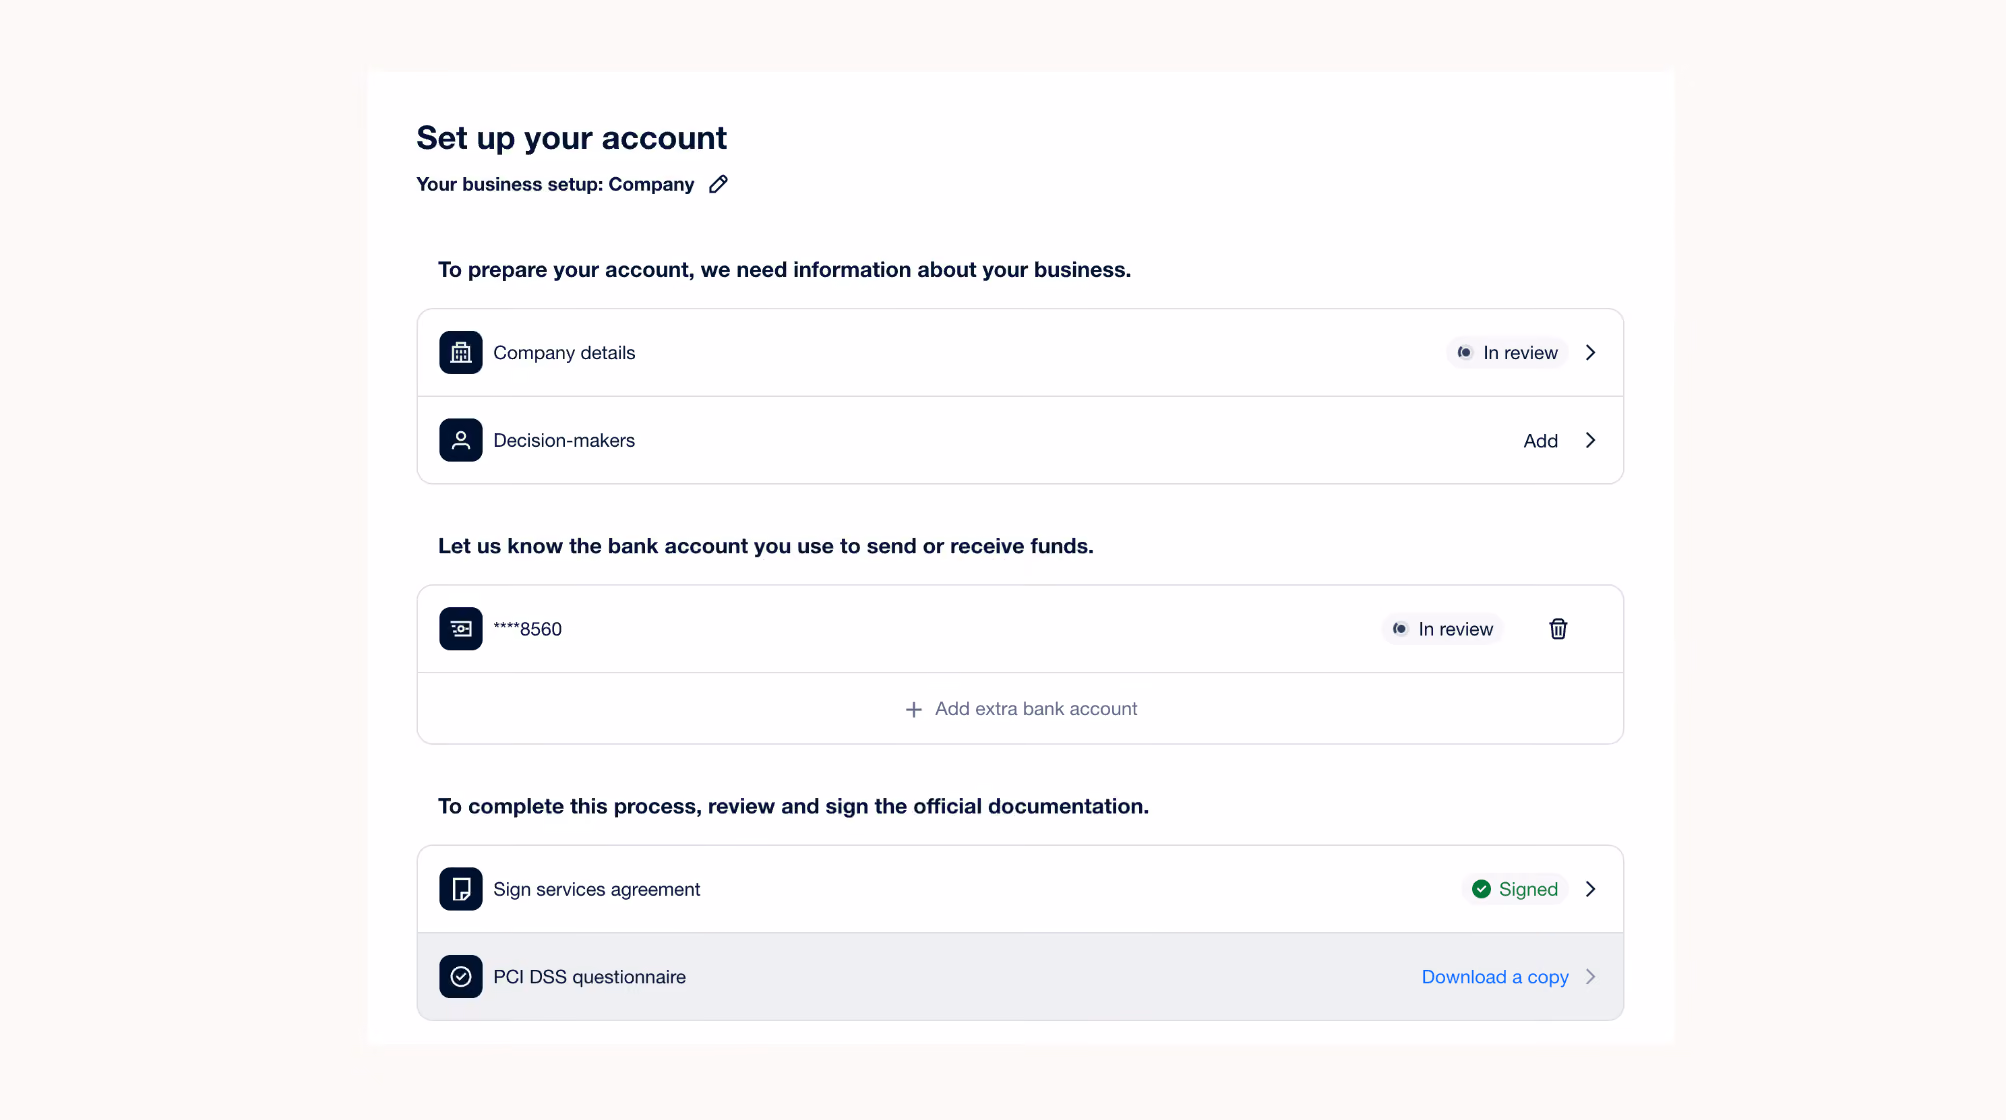Click the Company details building icon
2006x1120 pixels.
click(x=461, y=352)
